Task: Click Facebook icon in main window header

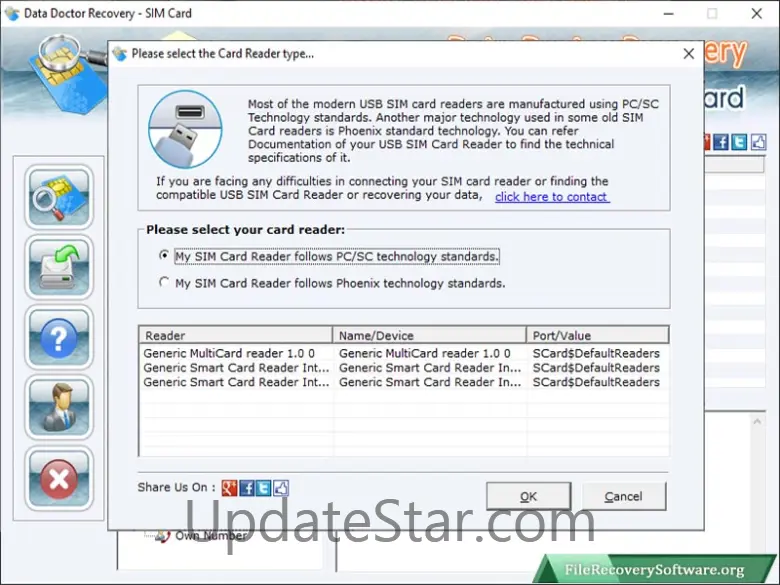Action: 721,142
